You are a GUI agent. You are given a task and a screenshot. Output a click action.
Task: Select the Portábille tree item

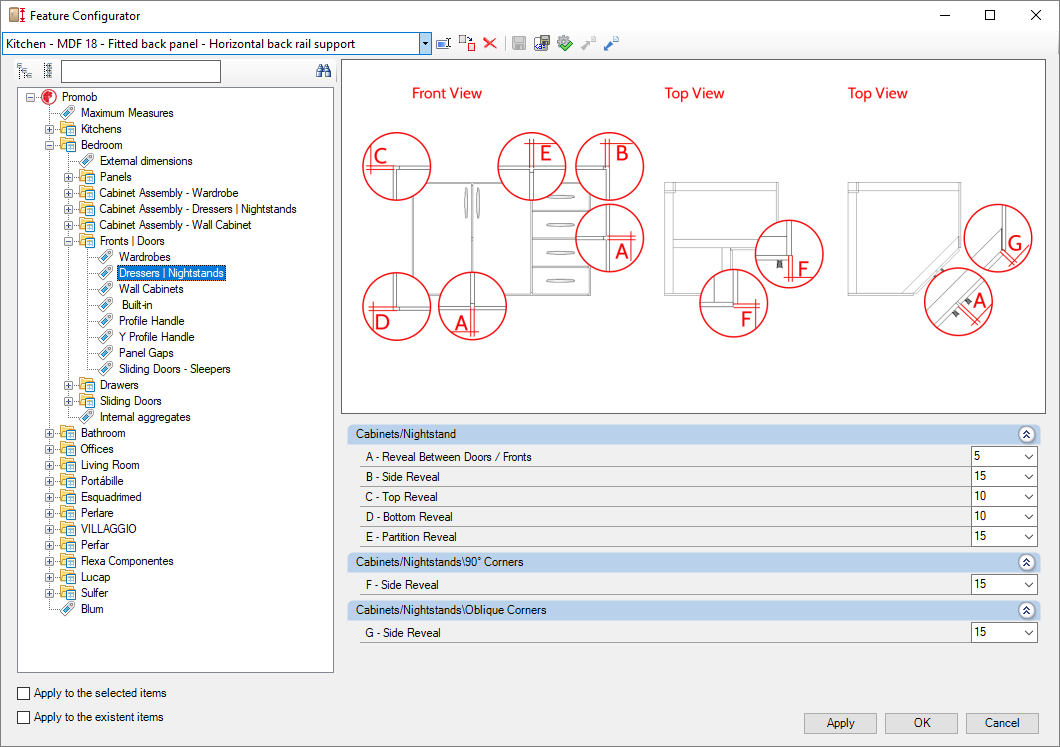(x=102, y=481)
